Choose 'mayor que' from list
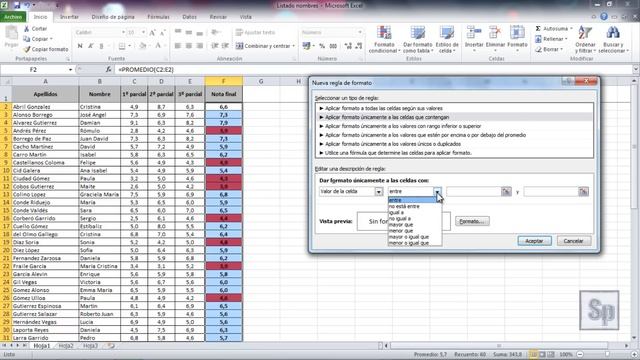This screenshot has height=360, width=640. pyautogui.click(x=414, y=224)
